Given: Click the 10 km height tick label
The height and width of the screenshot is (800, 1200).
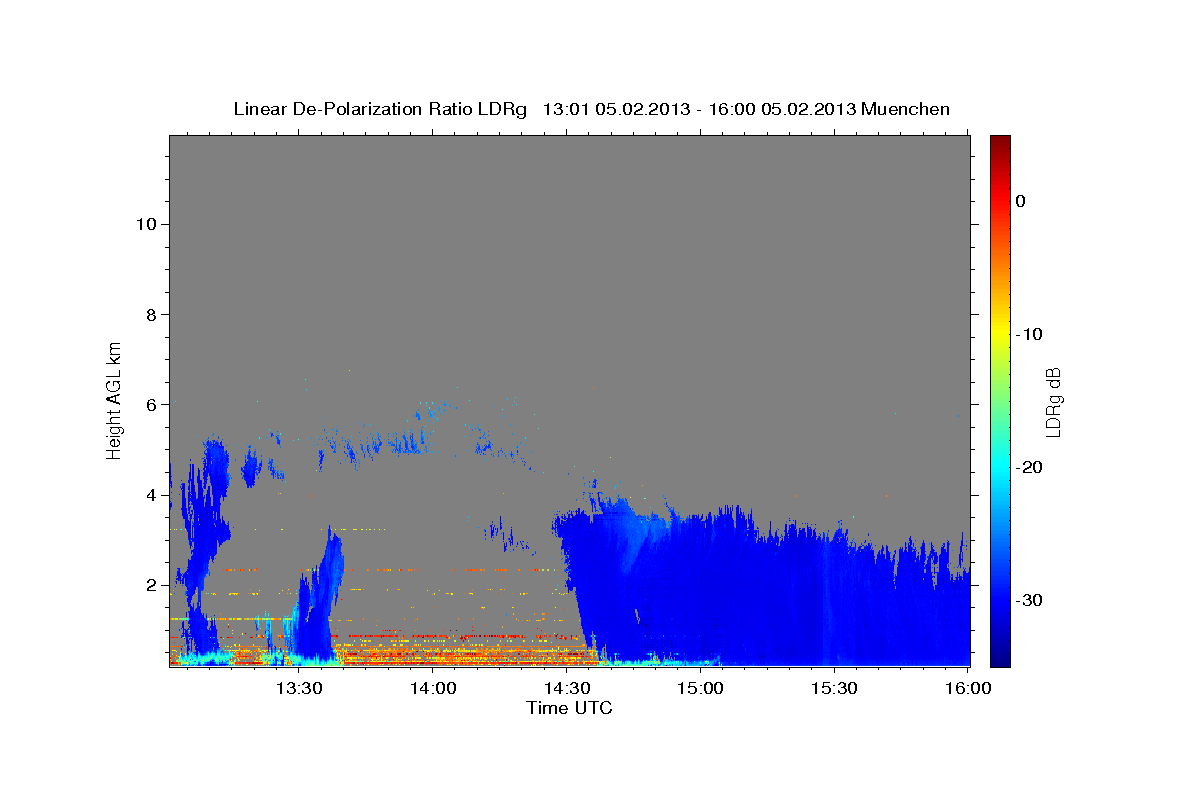Looking at the screenshot, I should pyautogui.click(x=145, y=224).
